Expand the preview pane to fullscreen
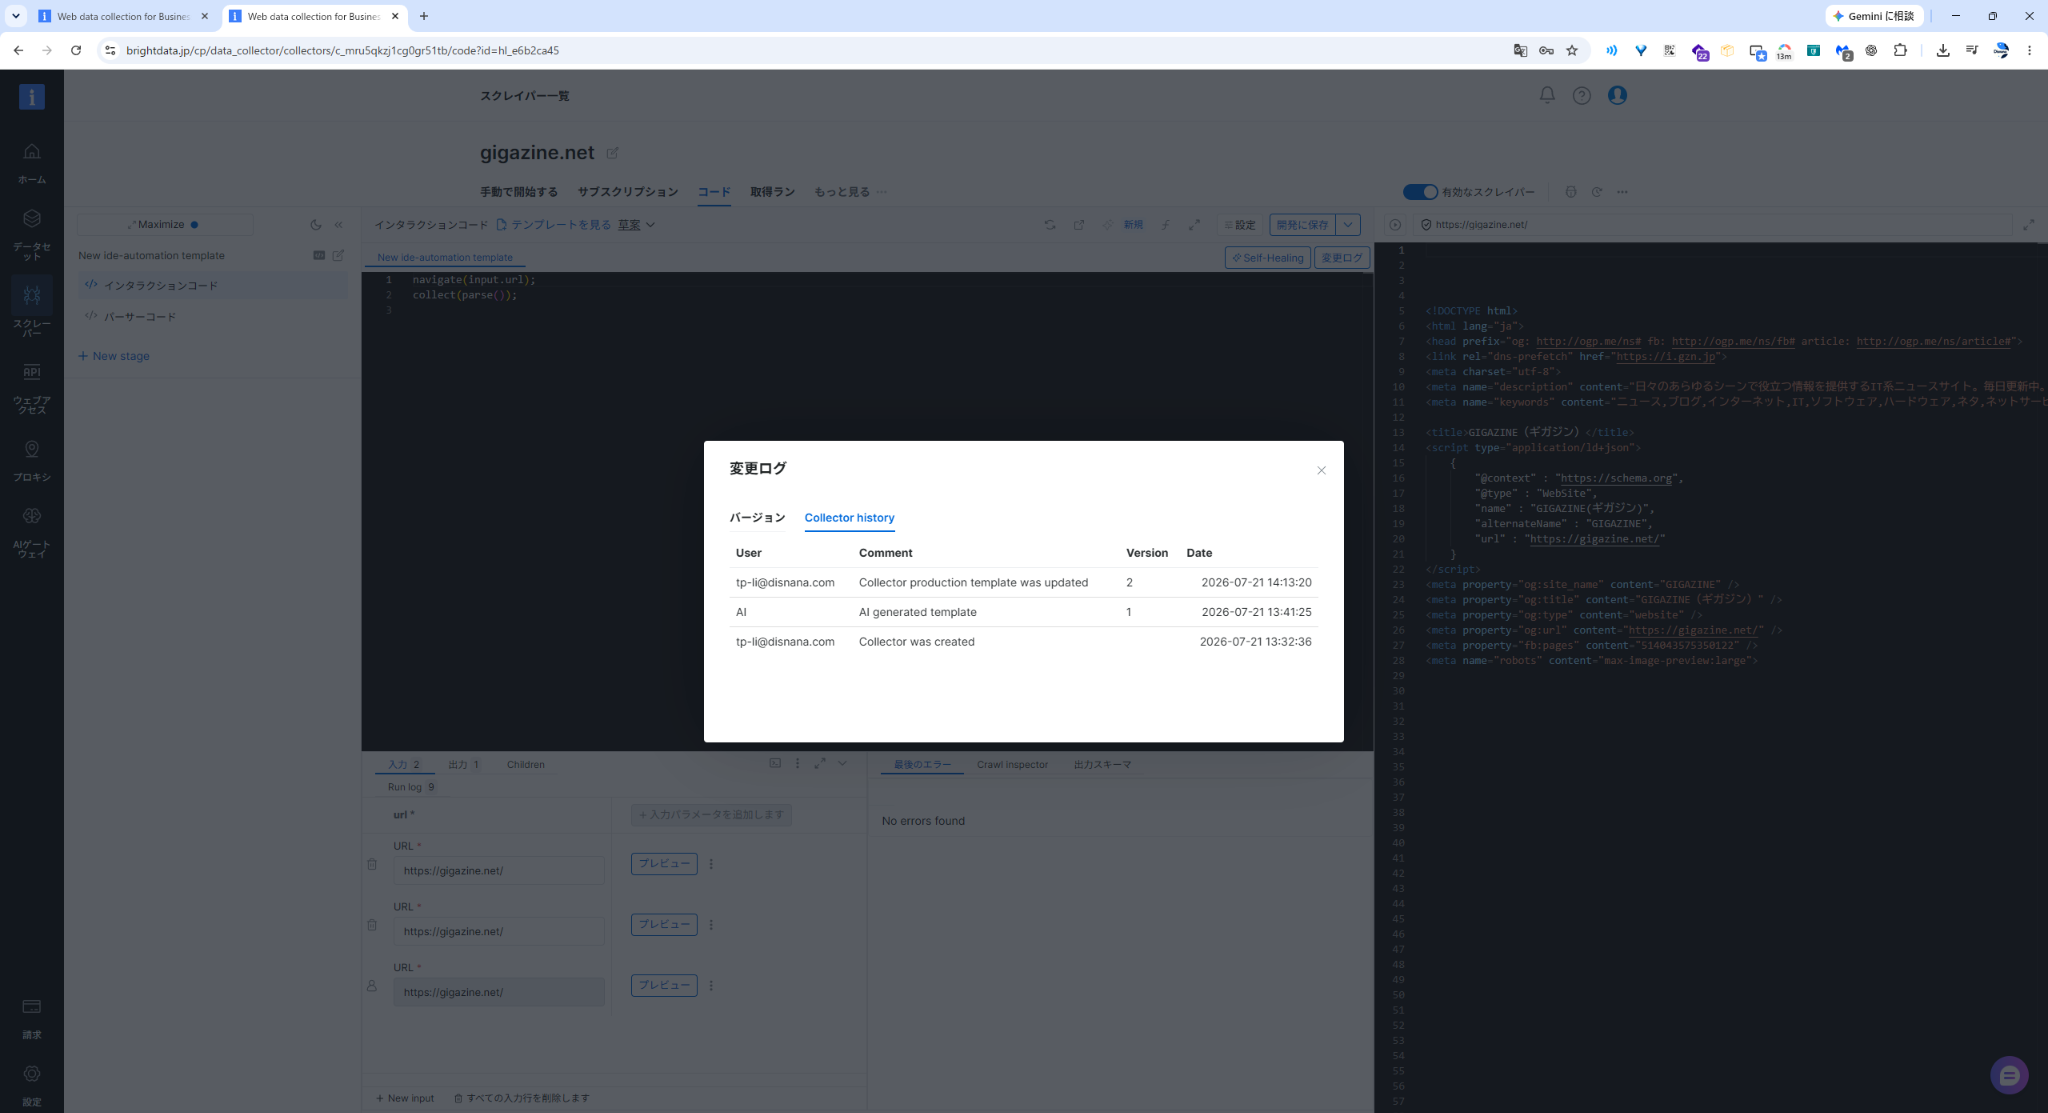 pos(2028,225)
